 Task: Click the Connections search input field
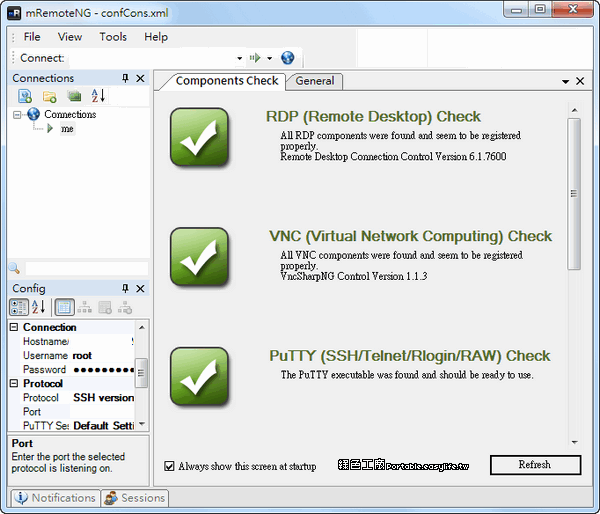click(87, 268)
